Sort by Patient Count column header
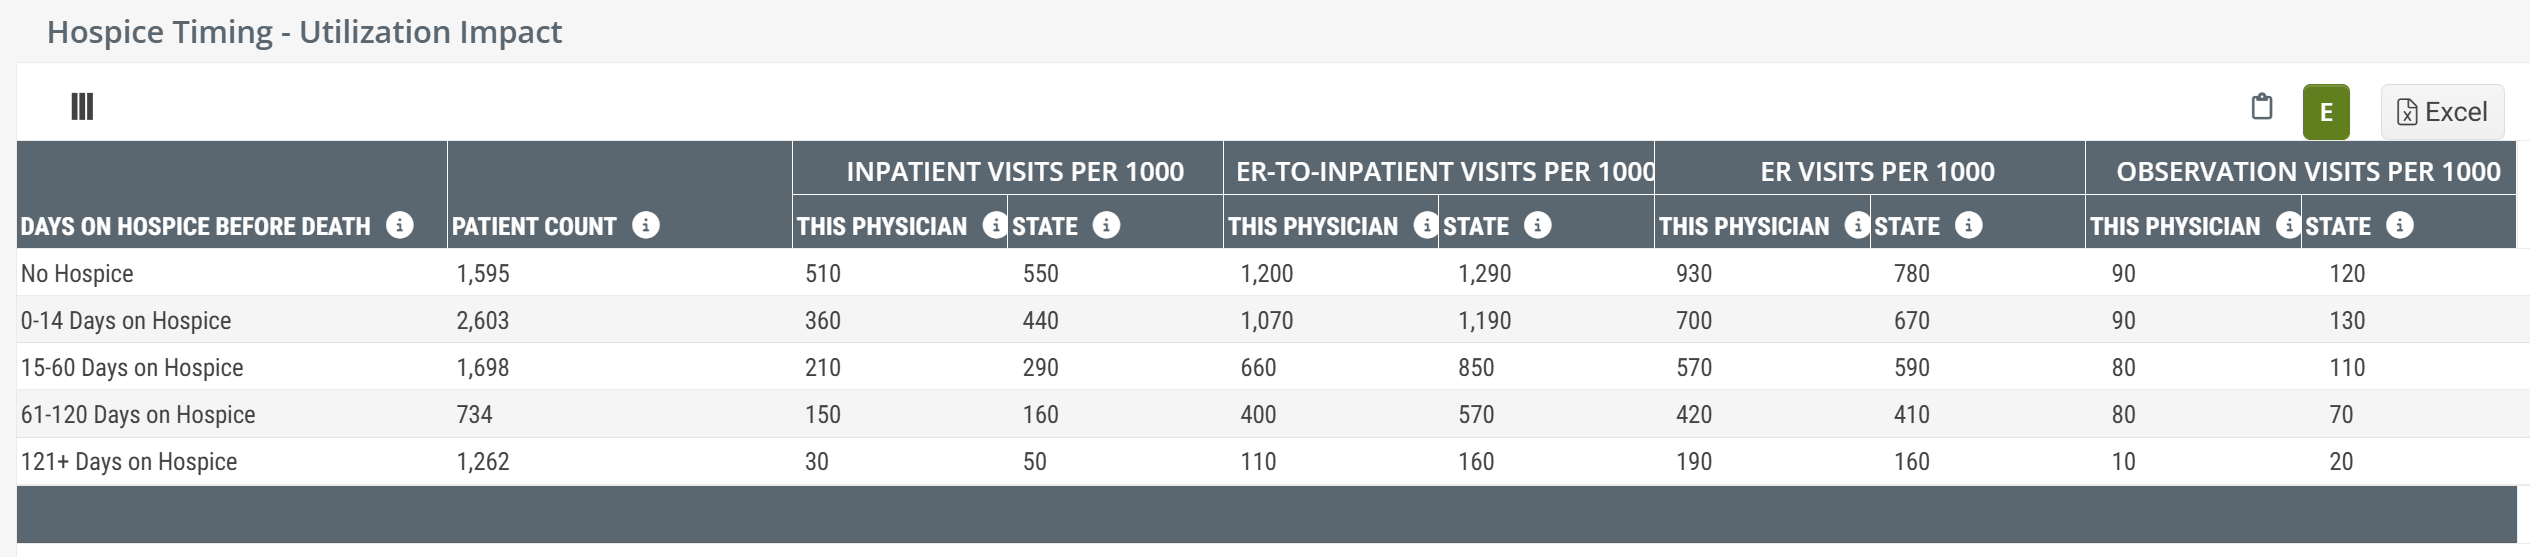Screen dimensions: 2530x557 [x=534, y=226]
